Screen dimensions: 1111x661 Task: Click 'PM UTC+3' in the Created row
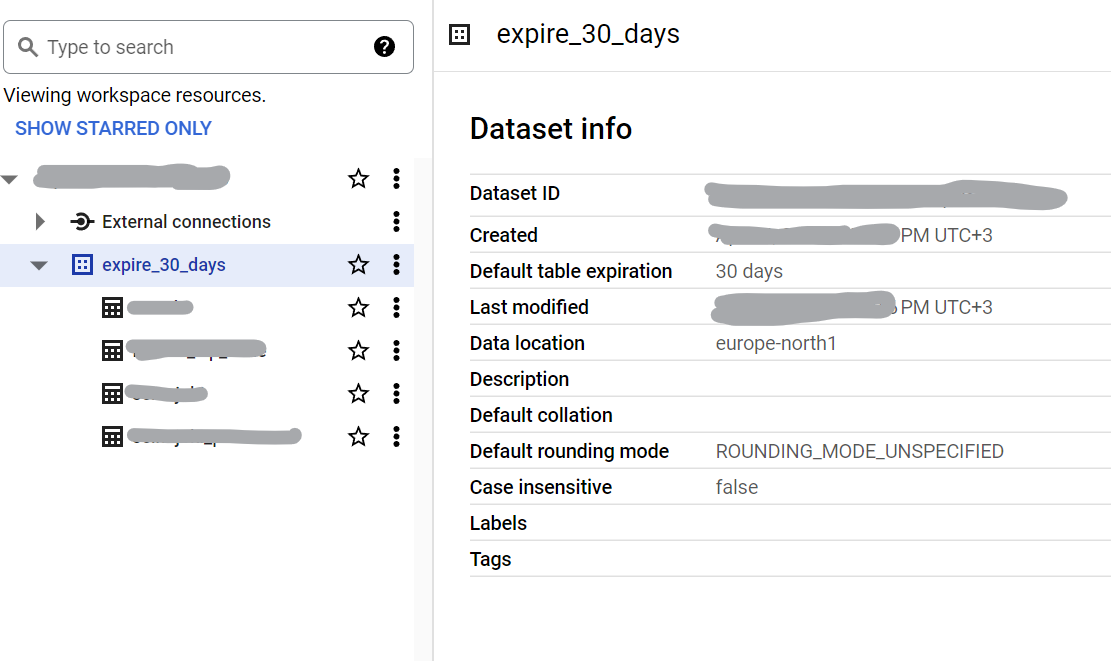pyautogui.click(x=947, y=235)
